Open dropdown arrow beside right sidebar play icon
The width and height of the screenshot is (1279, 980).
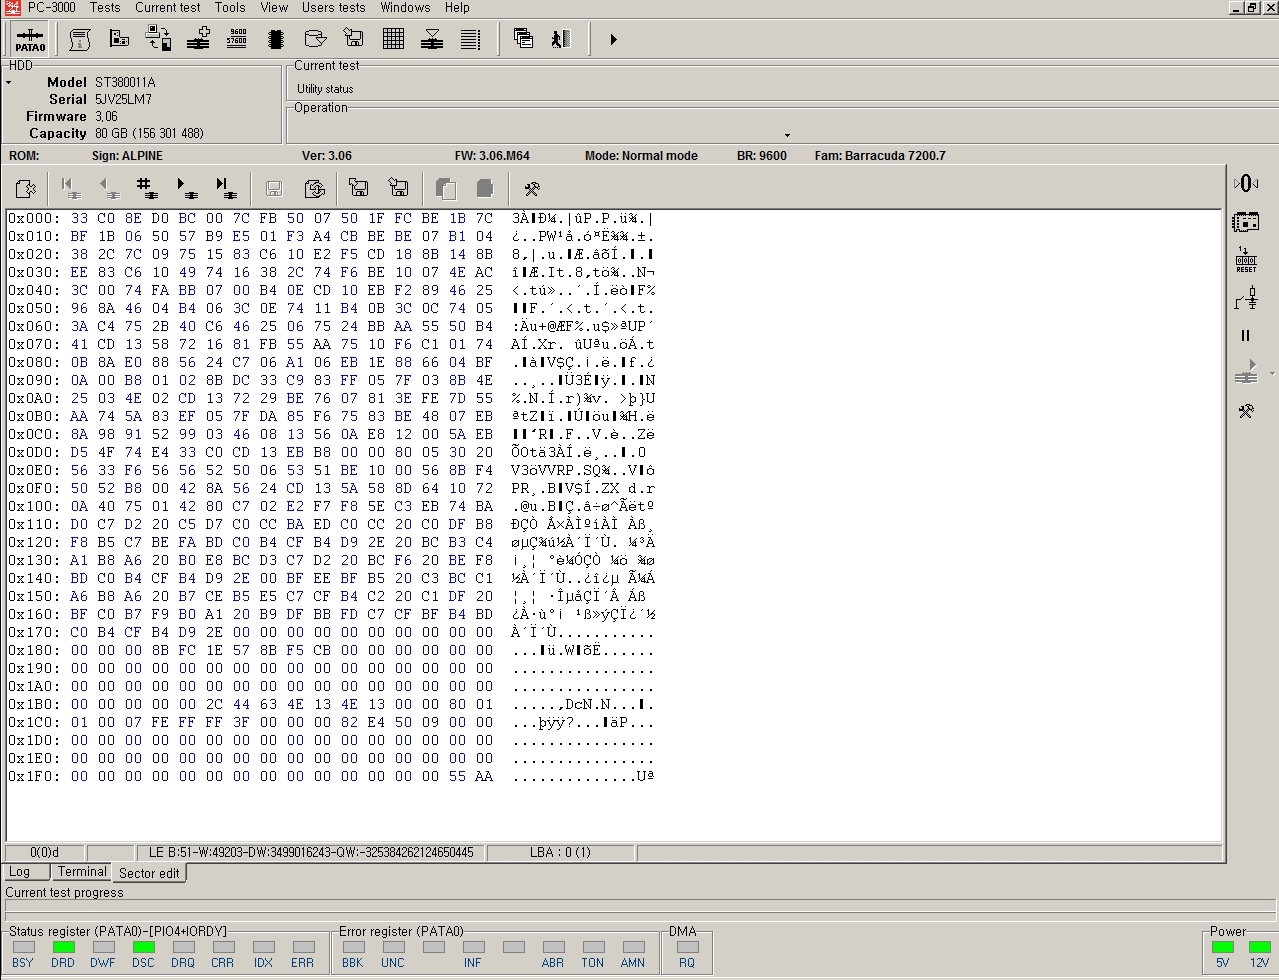pos(1272,374)
